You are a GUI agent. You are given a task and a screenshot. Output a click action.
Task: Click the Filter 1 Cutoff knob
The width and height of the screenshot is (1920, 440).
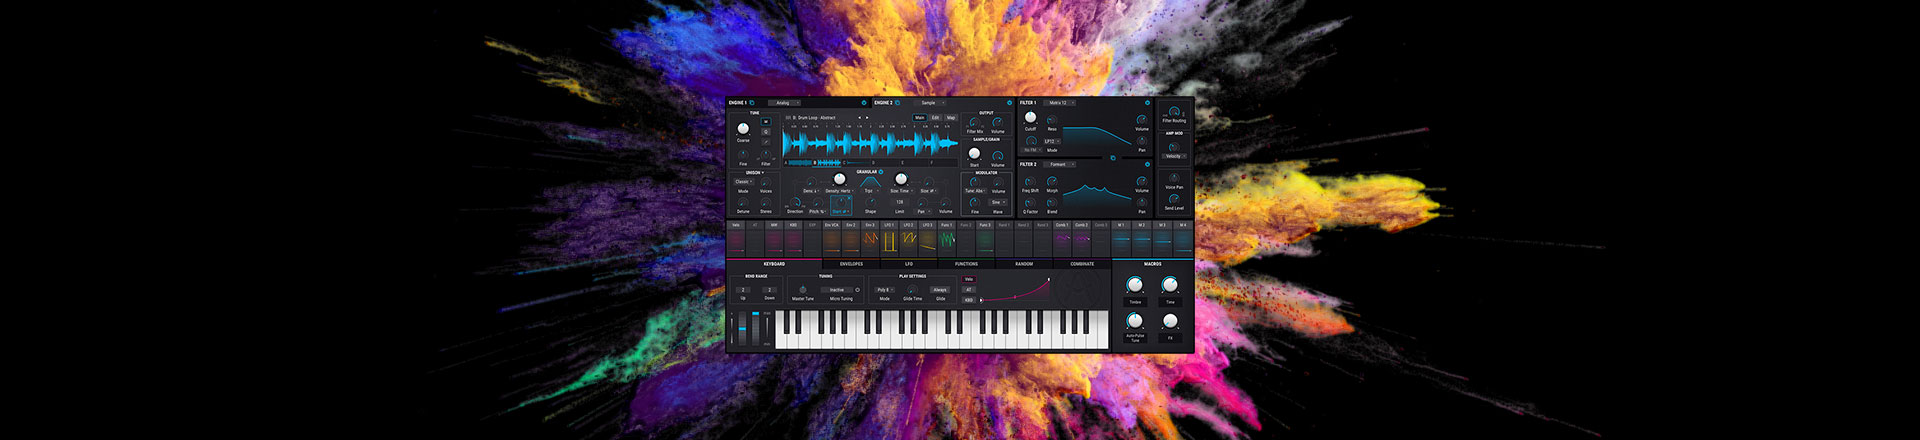[x=1030, y=118]
